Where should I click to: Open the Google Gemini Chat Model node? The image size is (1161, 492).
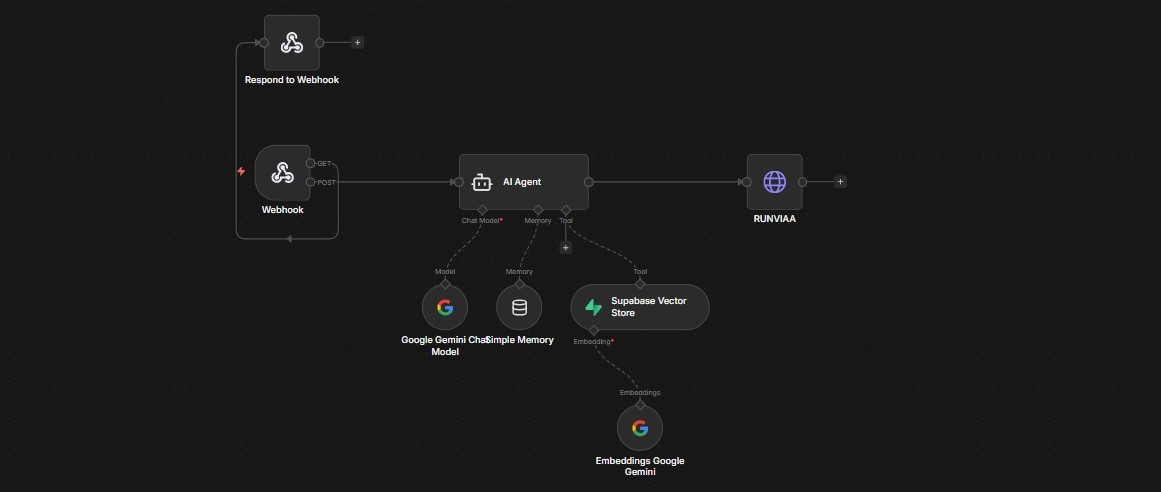(x=445, y=307)
